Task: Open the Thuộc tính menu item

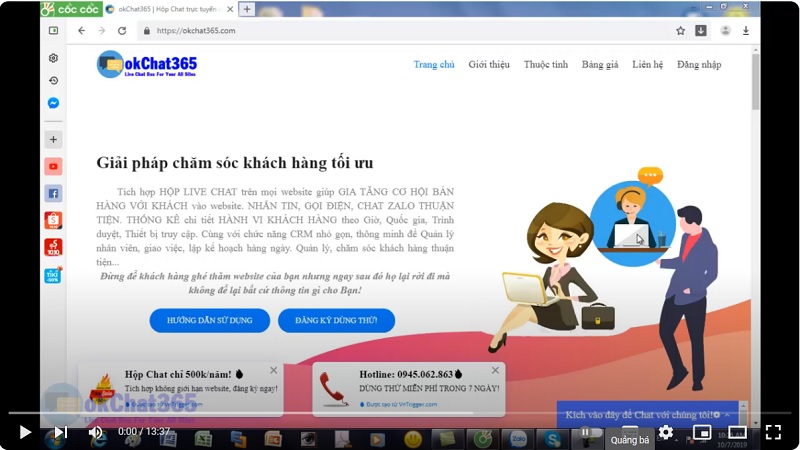Action: tap(545, 65)
